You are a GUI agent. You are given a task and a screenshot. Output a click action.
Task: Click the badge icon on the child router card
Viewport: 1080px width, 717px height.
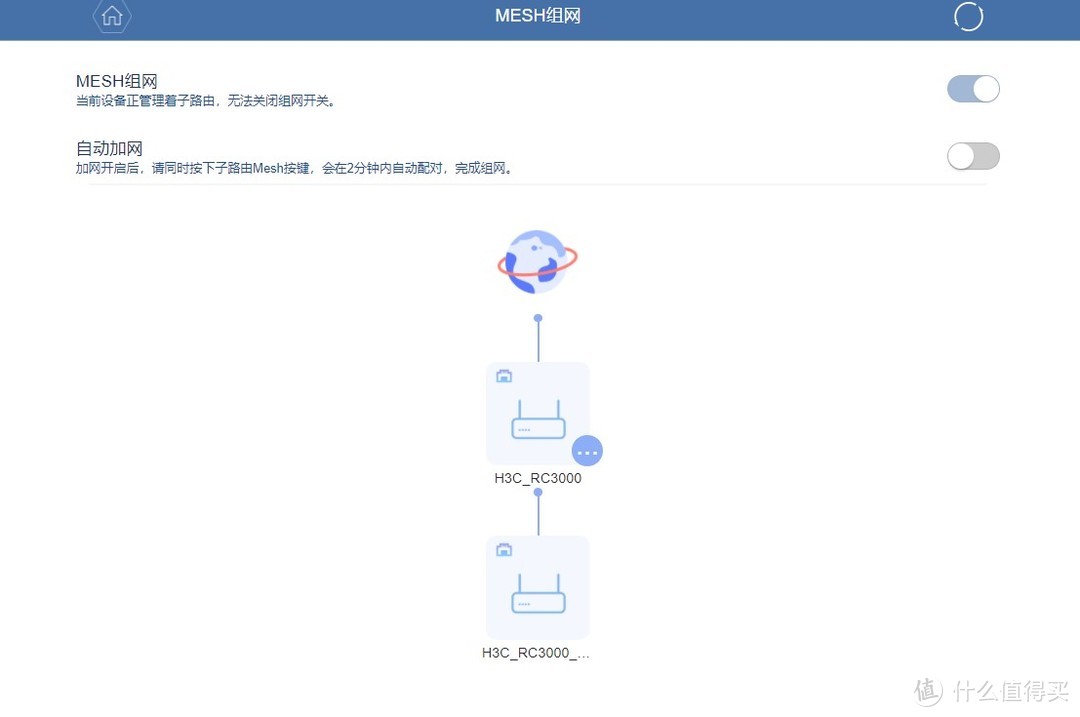tap(504, 548)
